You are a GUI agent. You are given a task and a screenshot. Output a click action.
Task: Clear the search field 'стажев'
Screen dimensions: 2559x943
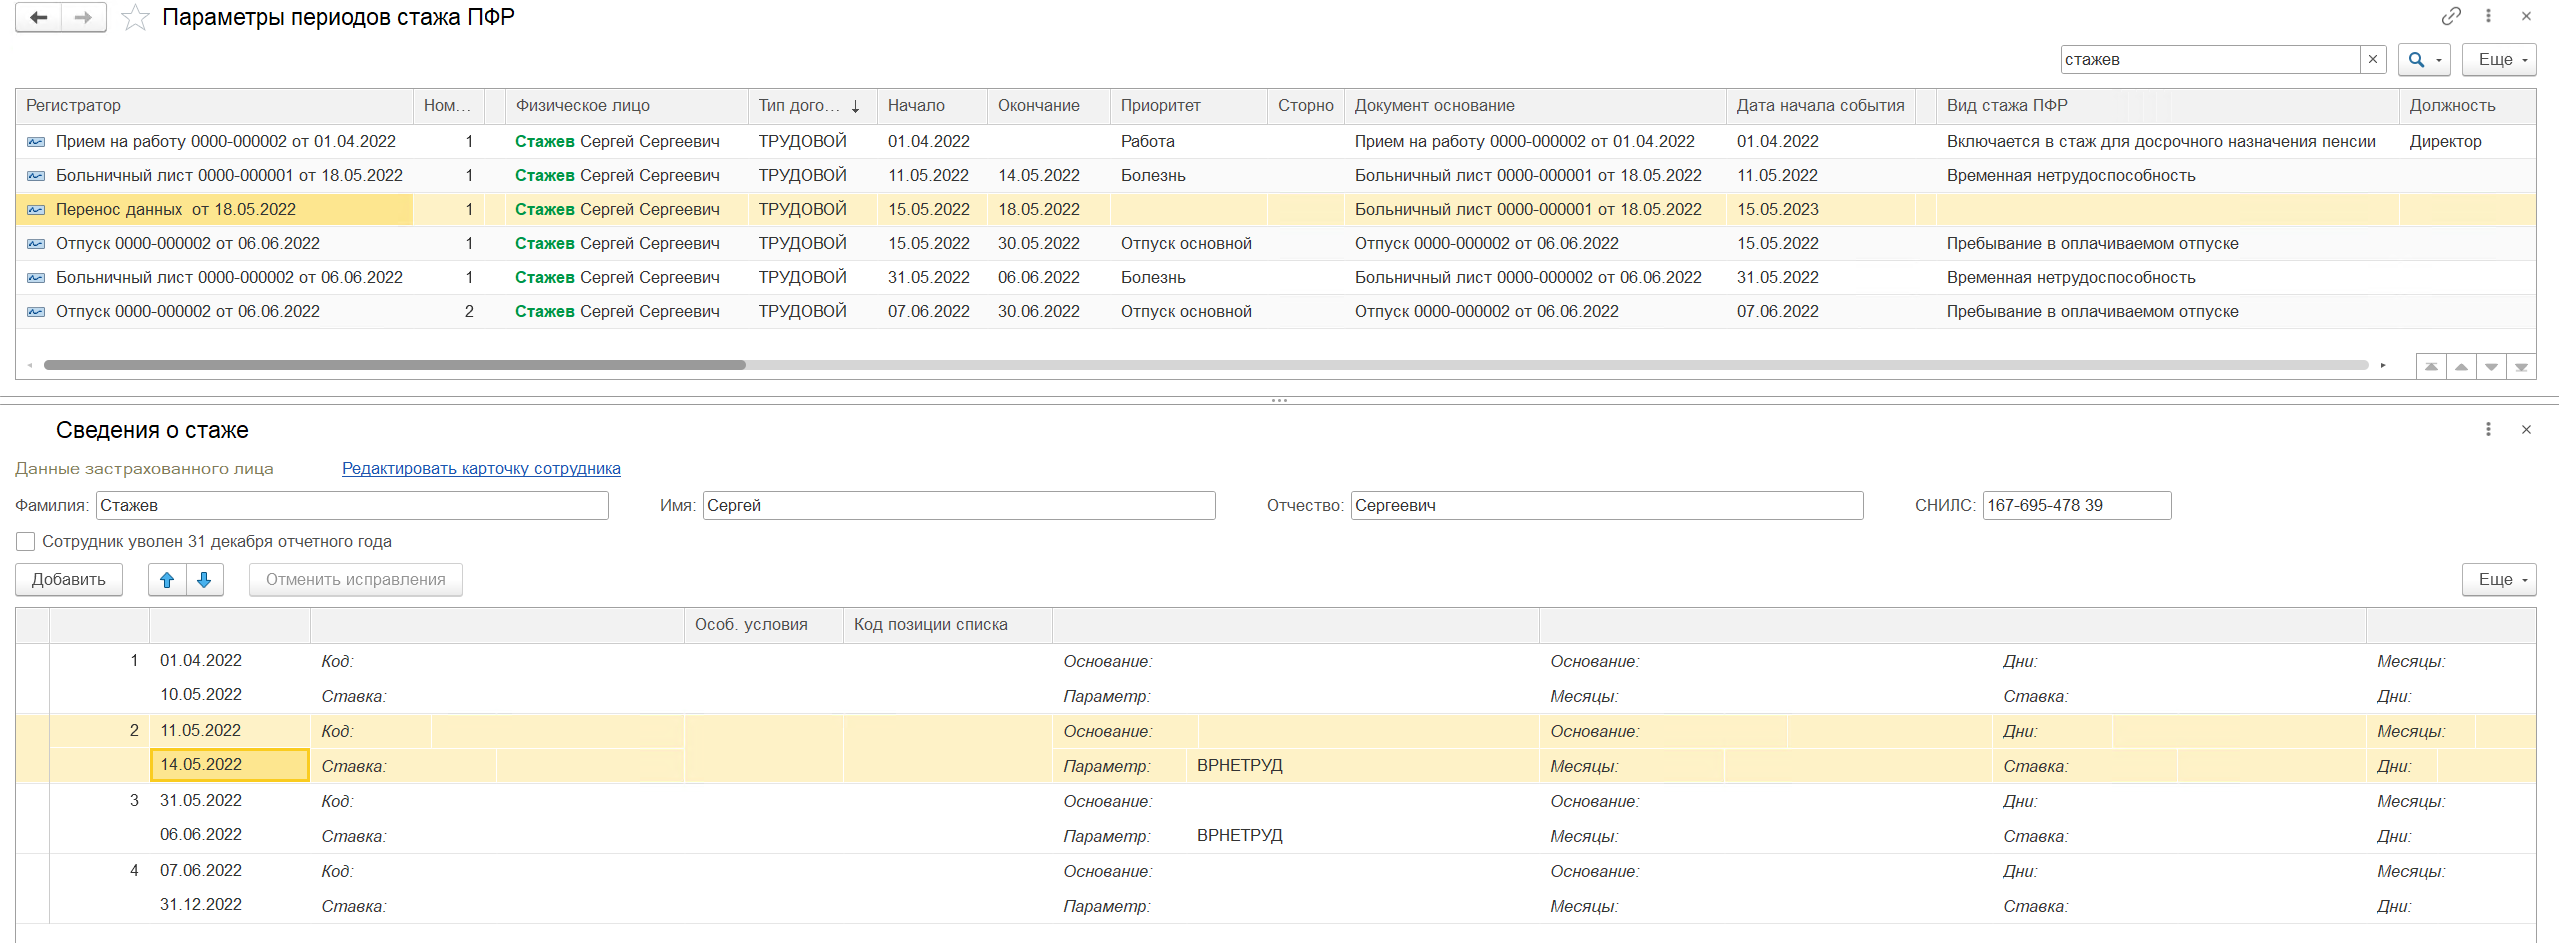(2373, 59)
